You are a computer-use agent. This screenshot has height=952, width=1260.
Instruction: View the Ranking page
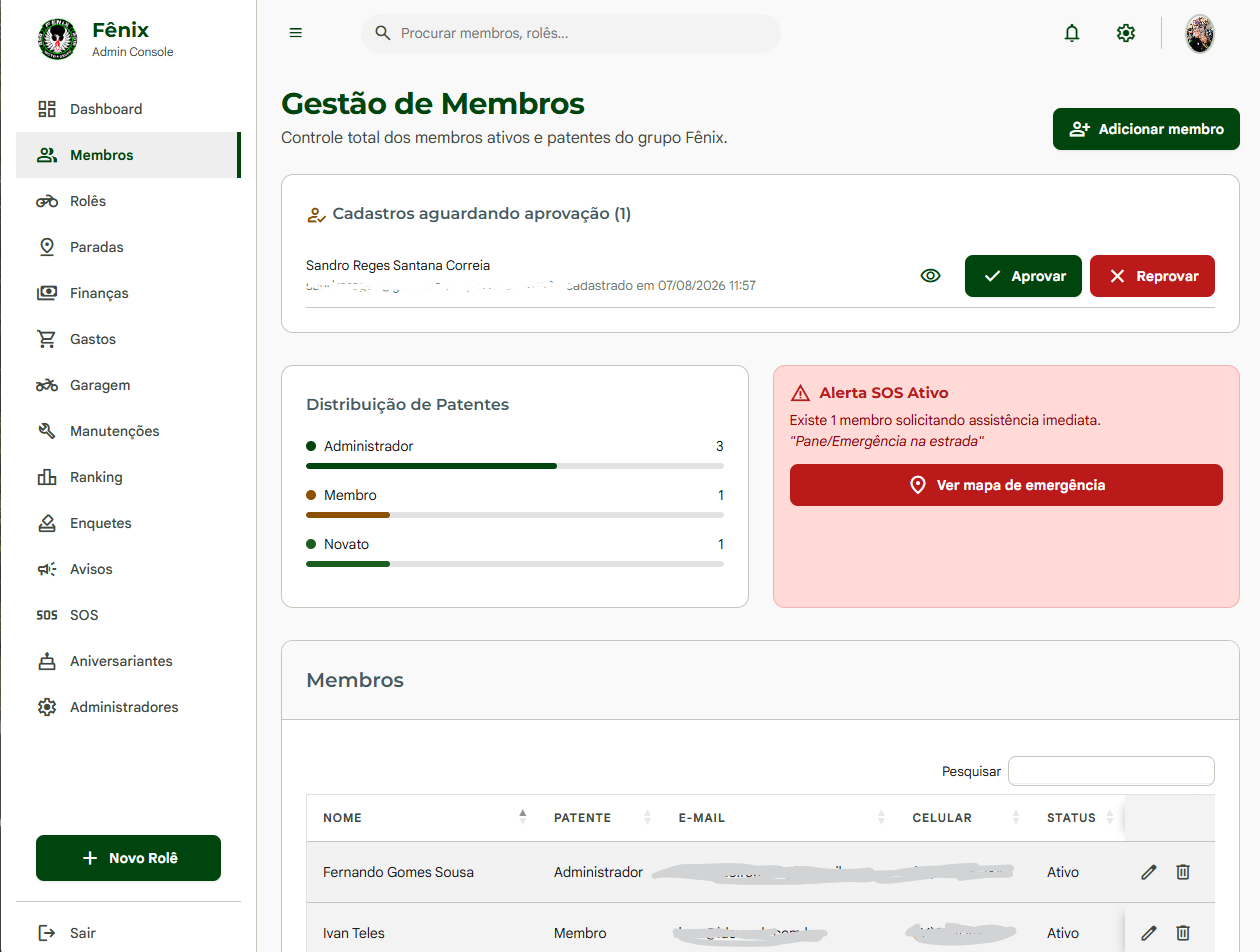click(128, 477)
